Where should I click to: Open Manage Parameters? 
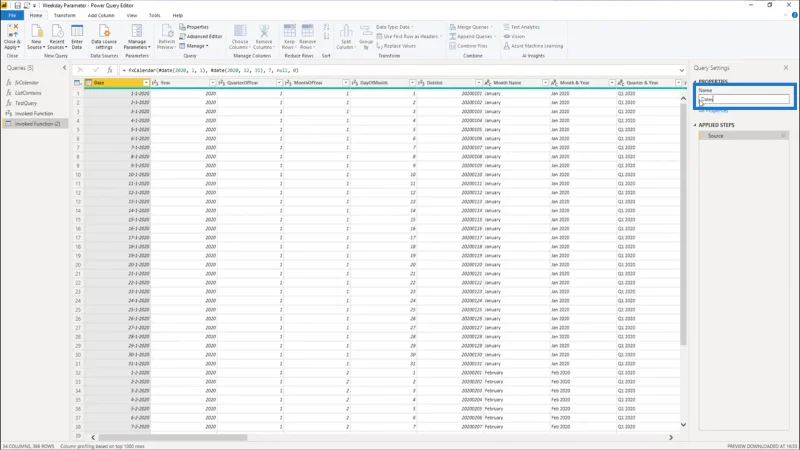click(x=137, y=36)
